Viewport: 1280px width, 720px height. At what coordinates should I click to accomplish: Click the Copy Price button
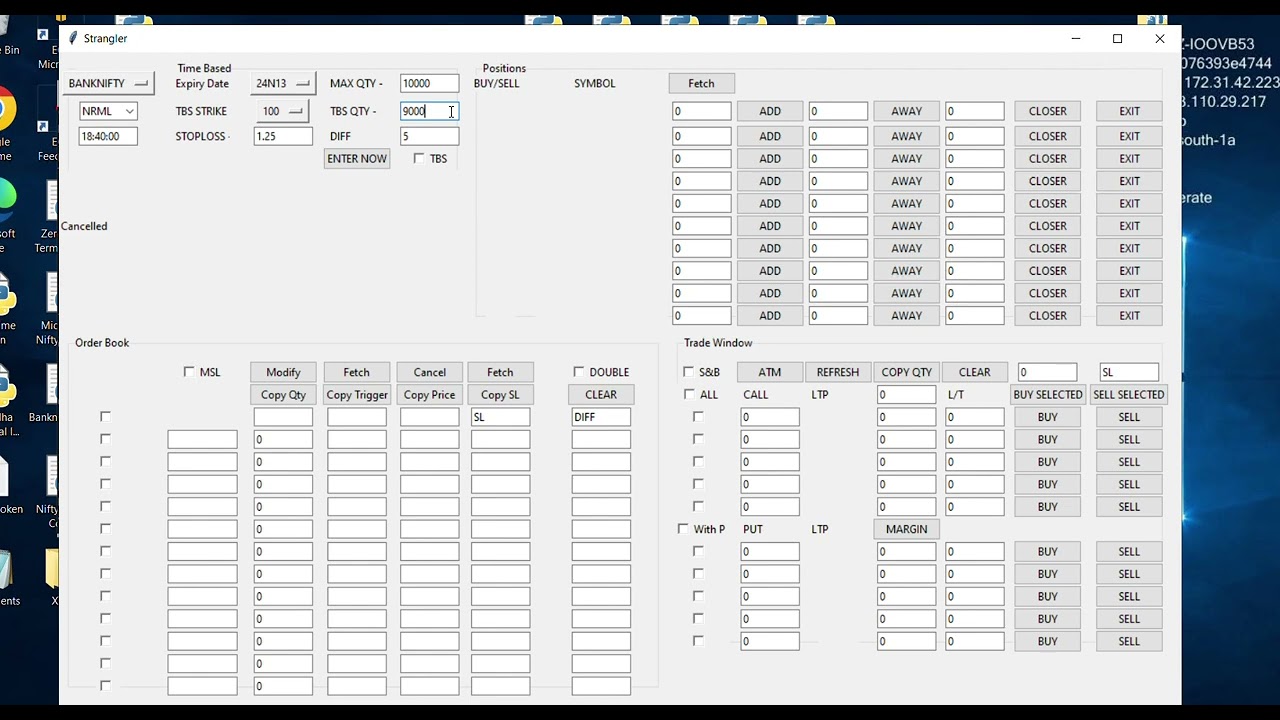point(430,395)
